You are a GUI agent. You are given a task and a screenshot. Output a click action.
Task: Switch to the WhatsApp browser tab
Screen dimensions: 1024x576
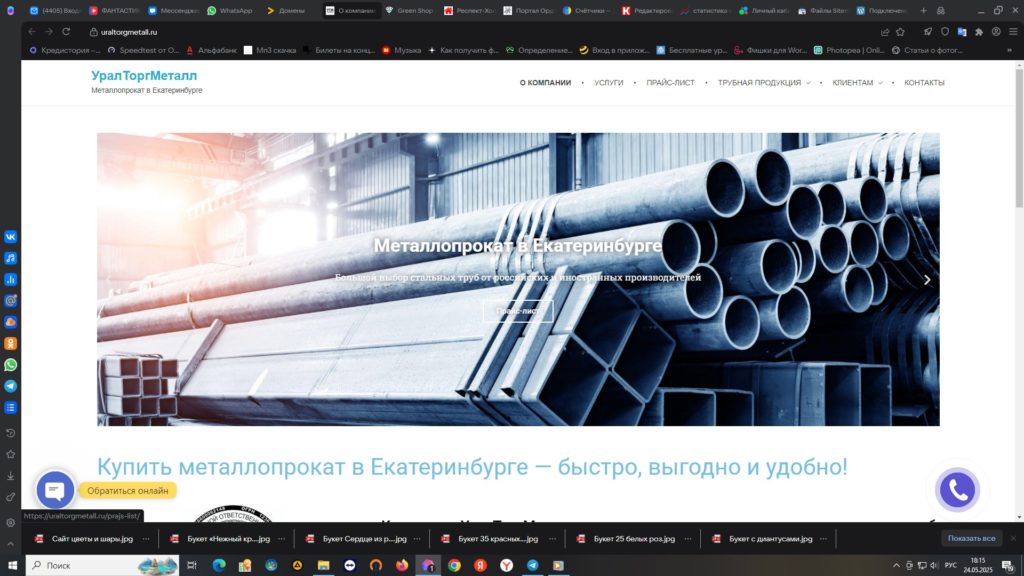[x=230, y=10]
